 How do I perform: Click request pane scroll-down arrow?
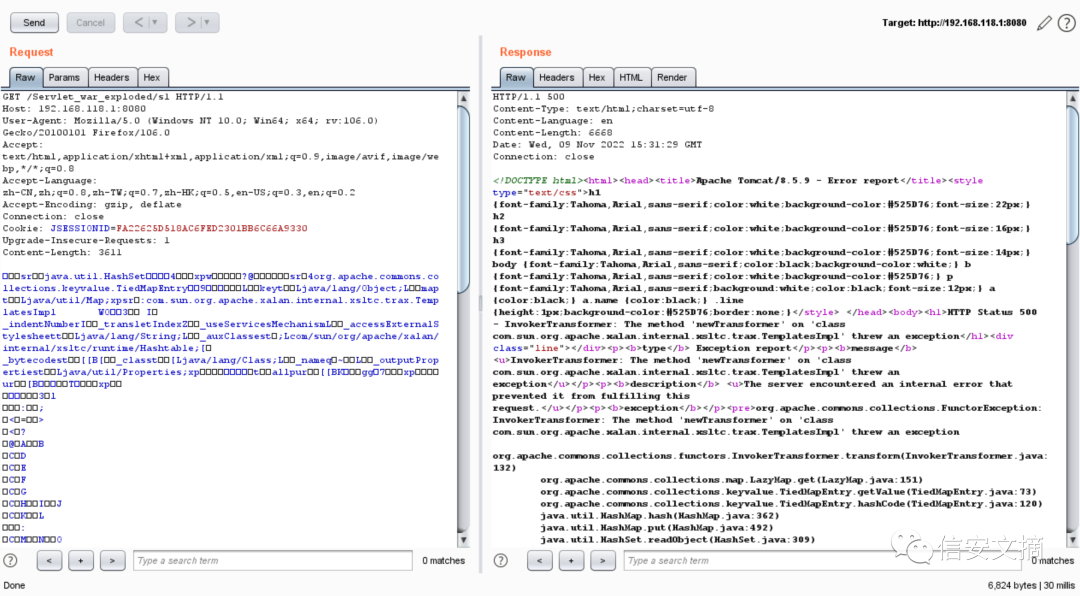[x=464, y=540]
